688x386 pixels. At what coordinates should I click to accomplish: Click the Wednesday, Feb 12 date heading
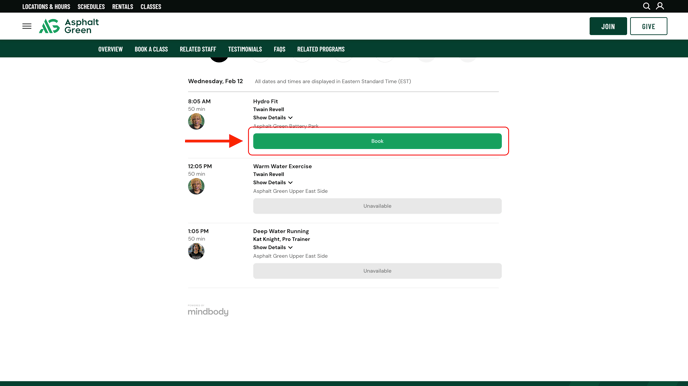point(215,81)
